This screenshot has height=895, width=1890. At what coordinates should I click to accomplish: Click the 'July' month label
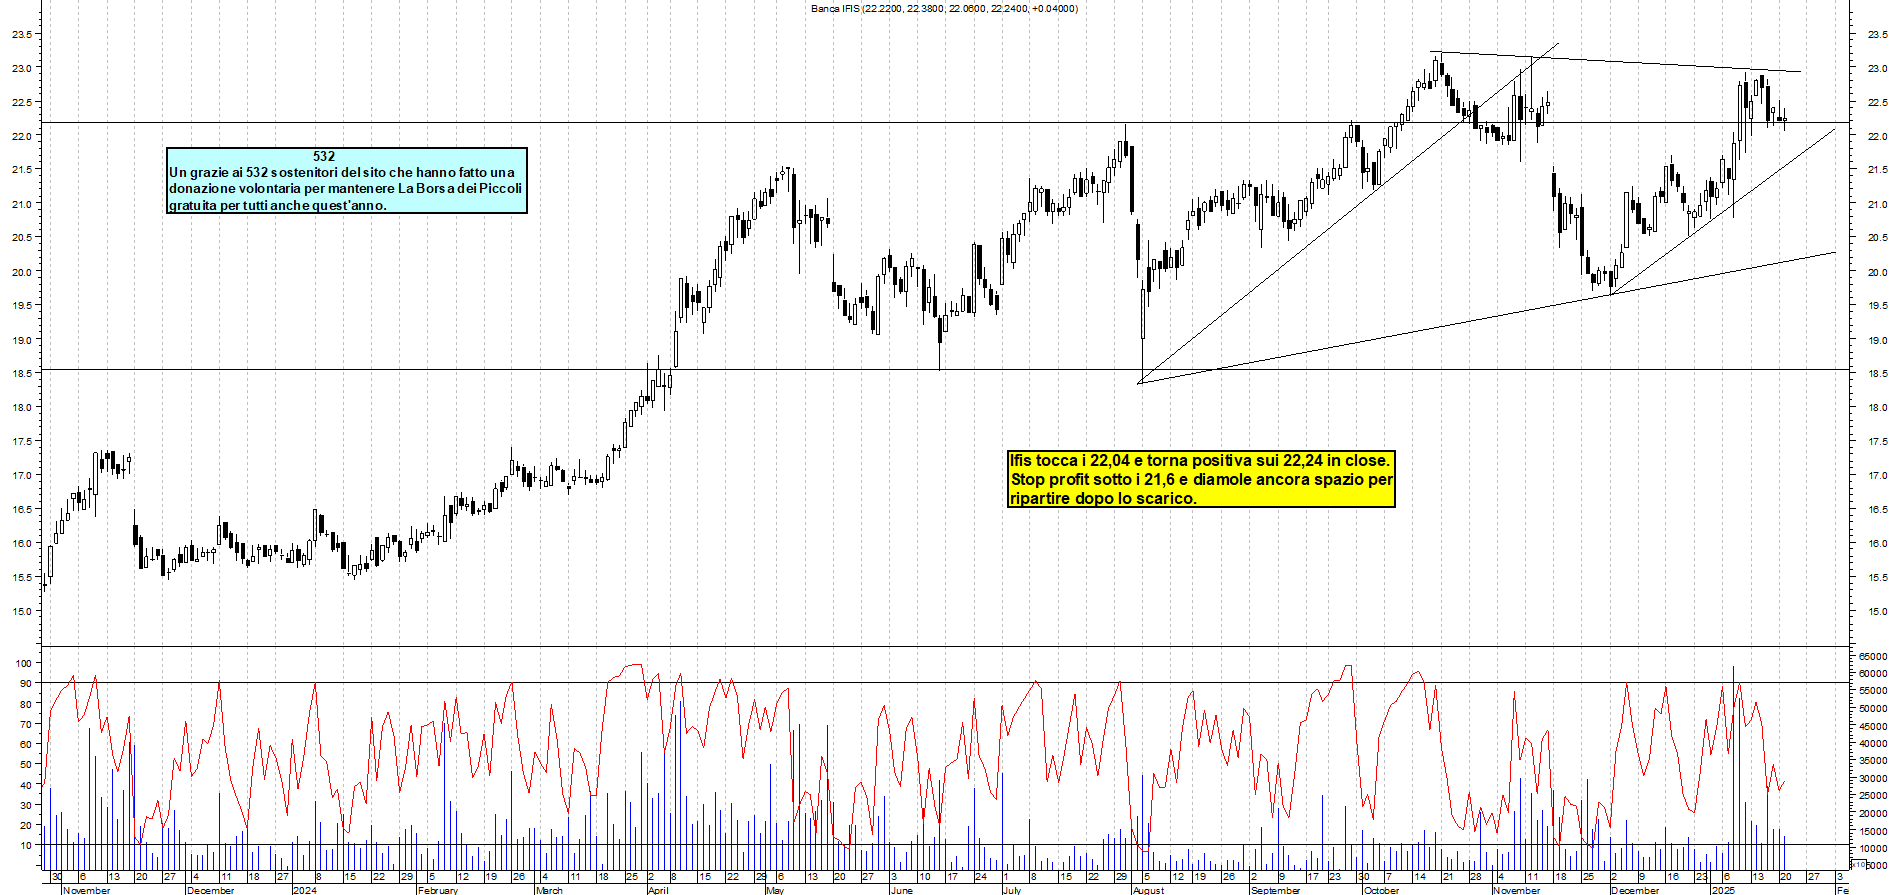point(1012,890)
